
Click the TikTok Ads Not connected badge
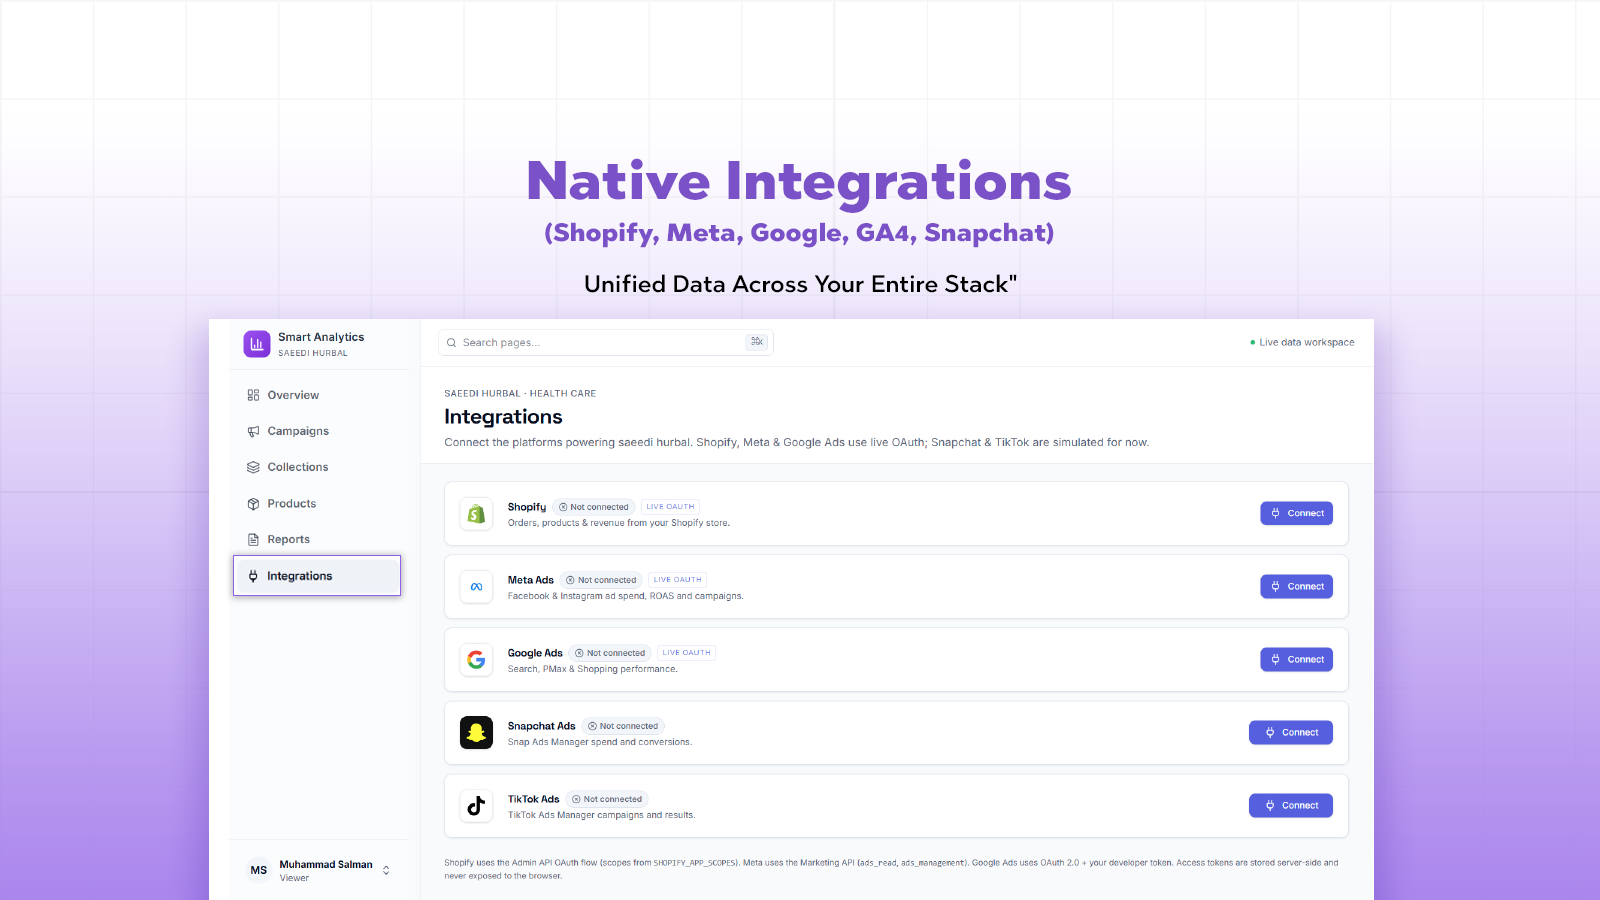607,799
